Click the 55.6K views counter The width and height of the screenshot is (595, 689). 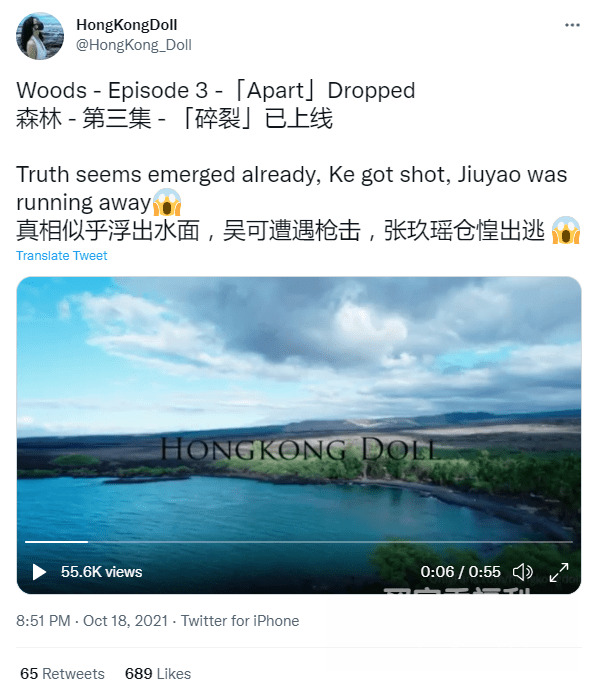pyautogui.click(x=102, y=572)
